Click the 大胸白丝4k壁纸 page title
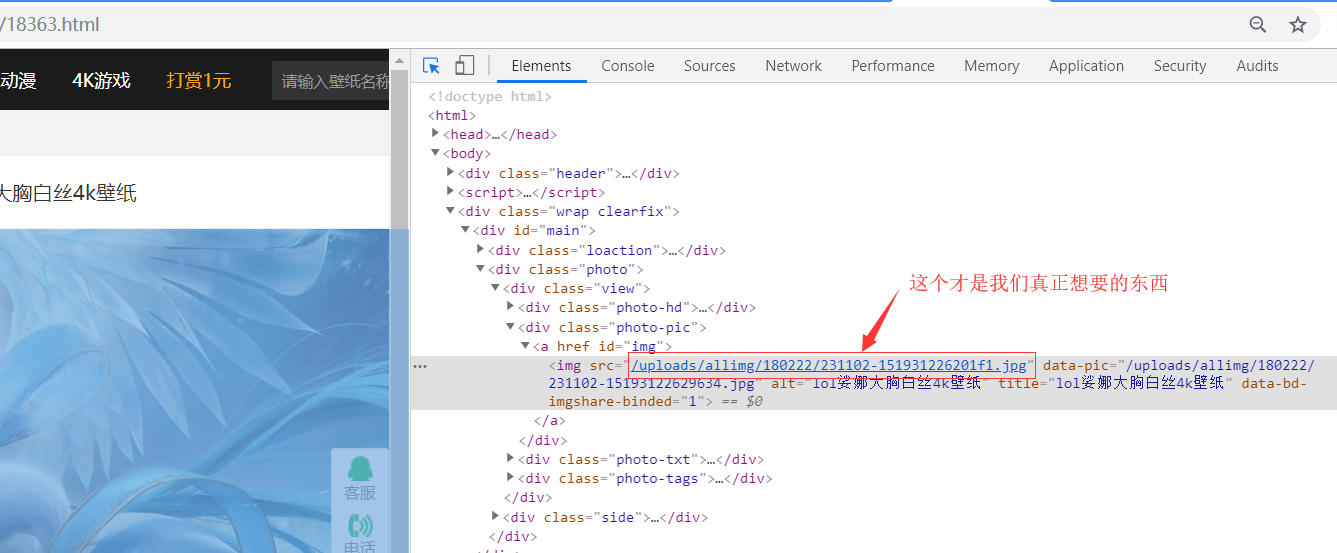 68,194
